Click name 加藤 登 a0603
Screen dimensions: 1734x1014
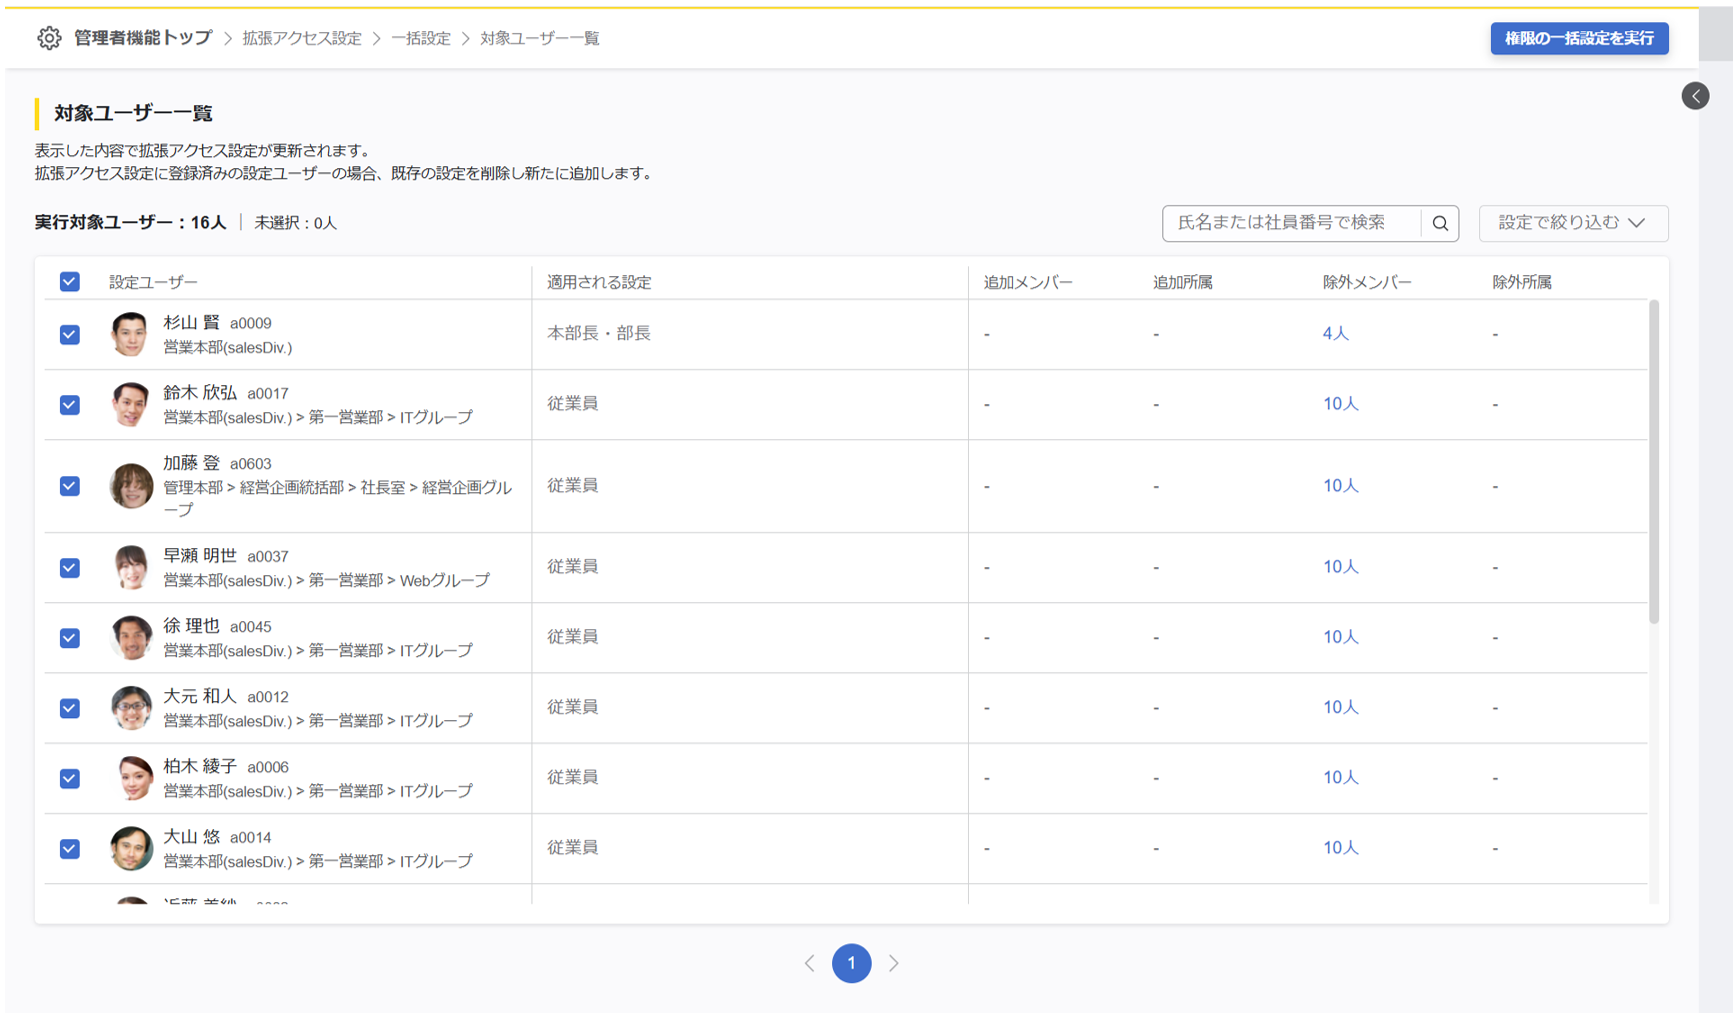217,463
